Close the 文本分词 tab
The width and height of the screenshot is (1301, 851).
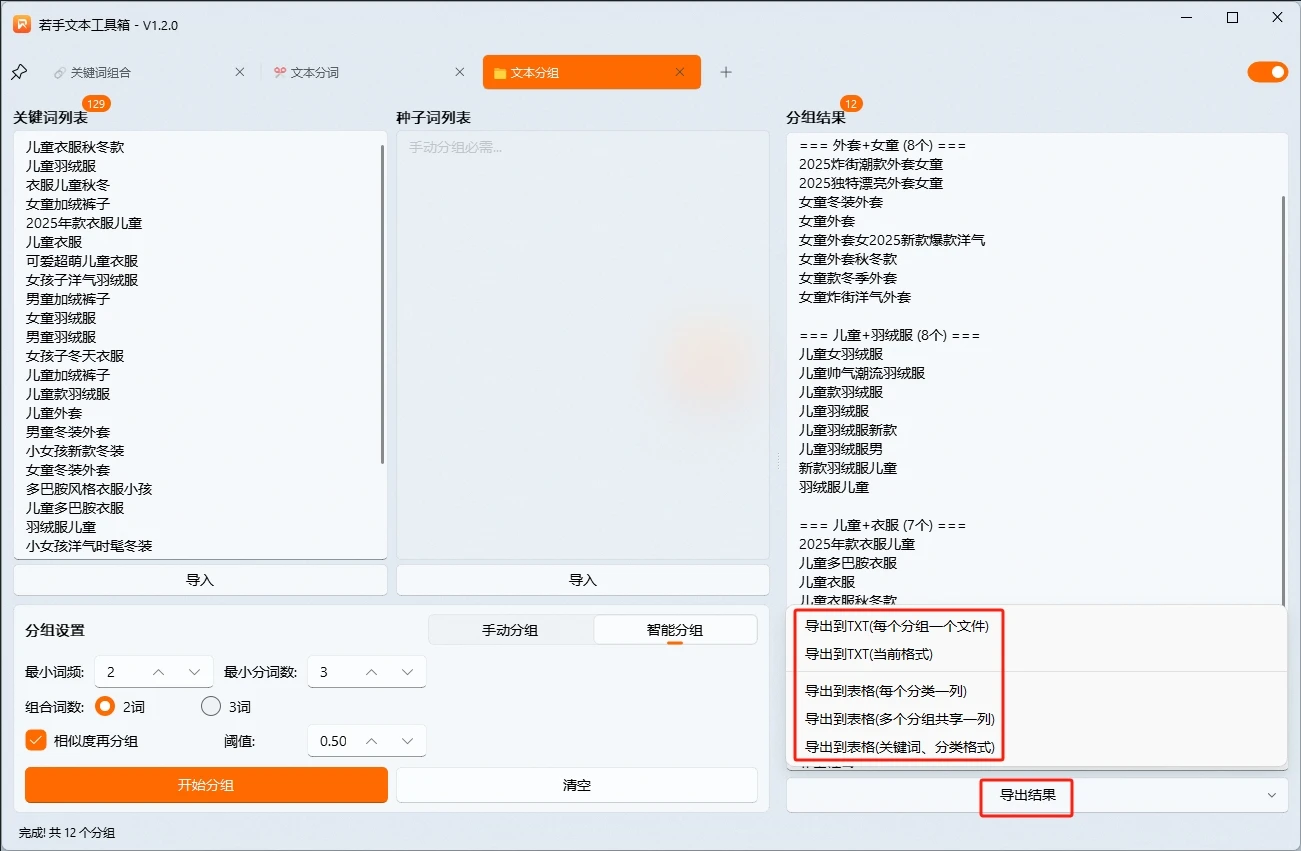[x=459, y=72]
